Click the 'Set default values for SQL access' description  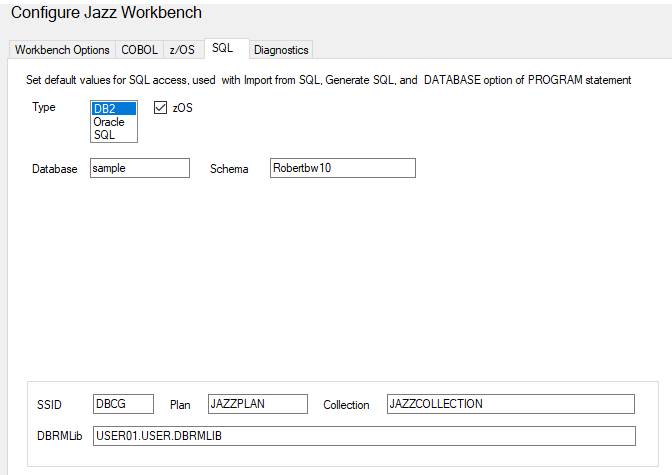pyautogui.click(x=328, y=80)
